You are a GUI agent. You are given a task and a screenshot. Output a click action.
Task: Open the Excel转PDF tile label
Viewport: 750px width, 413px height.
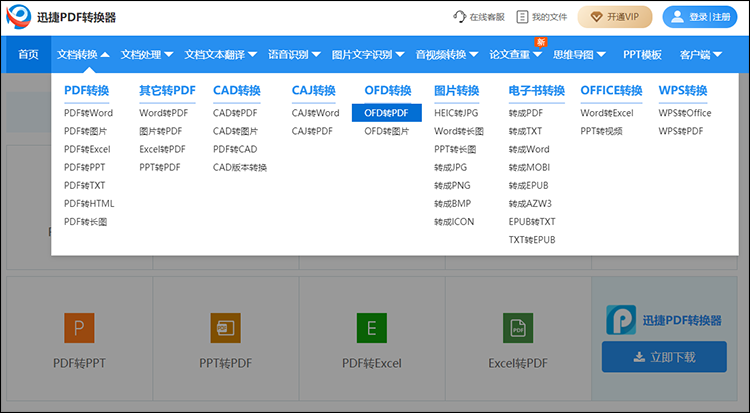(x=518, y=363)
